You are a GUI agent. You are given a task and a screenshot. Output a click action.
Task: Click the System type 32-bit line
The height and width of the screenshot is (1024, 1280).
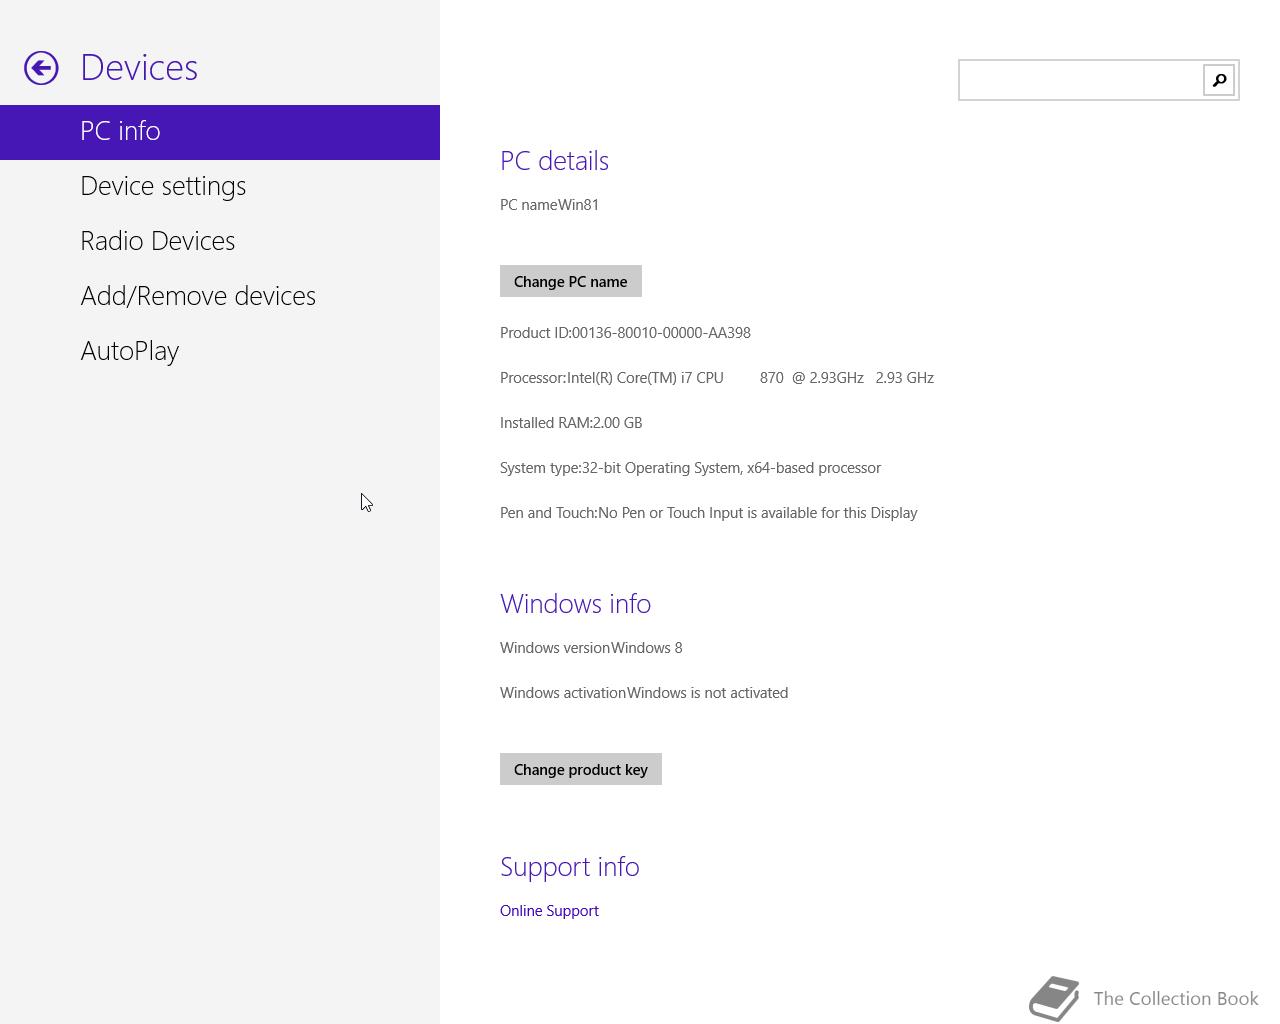pyautogui.click(x=690, y=467)
